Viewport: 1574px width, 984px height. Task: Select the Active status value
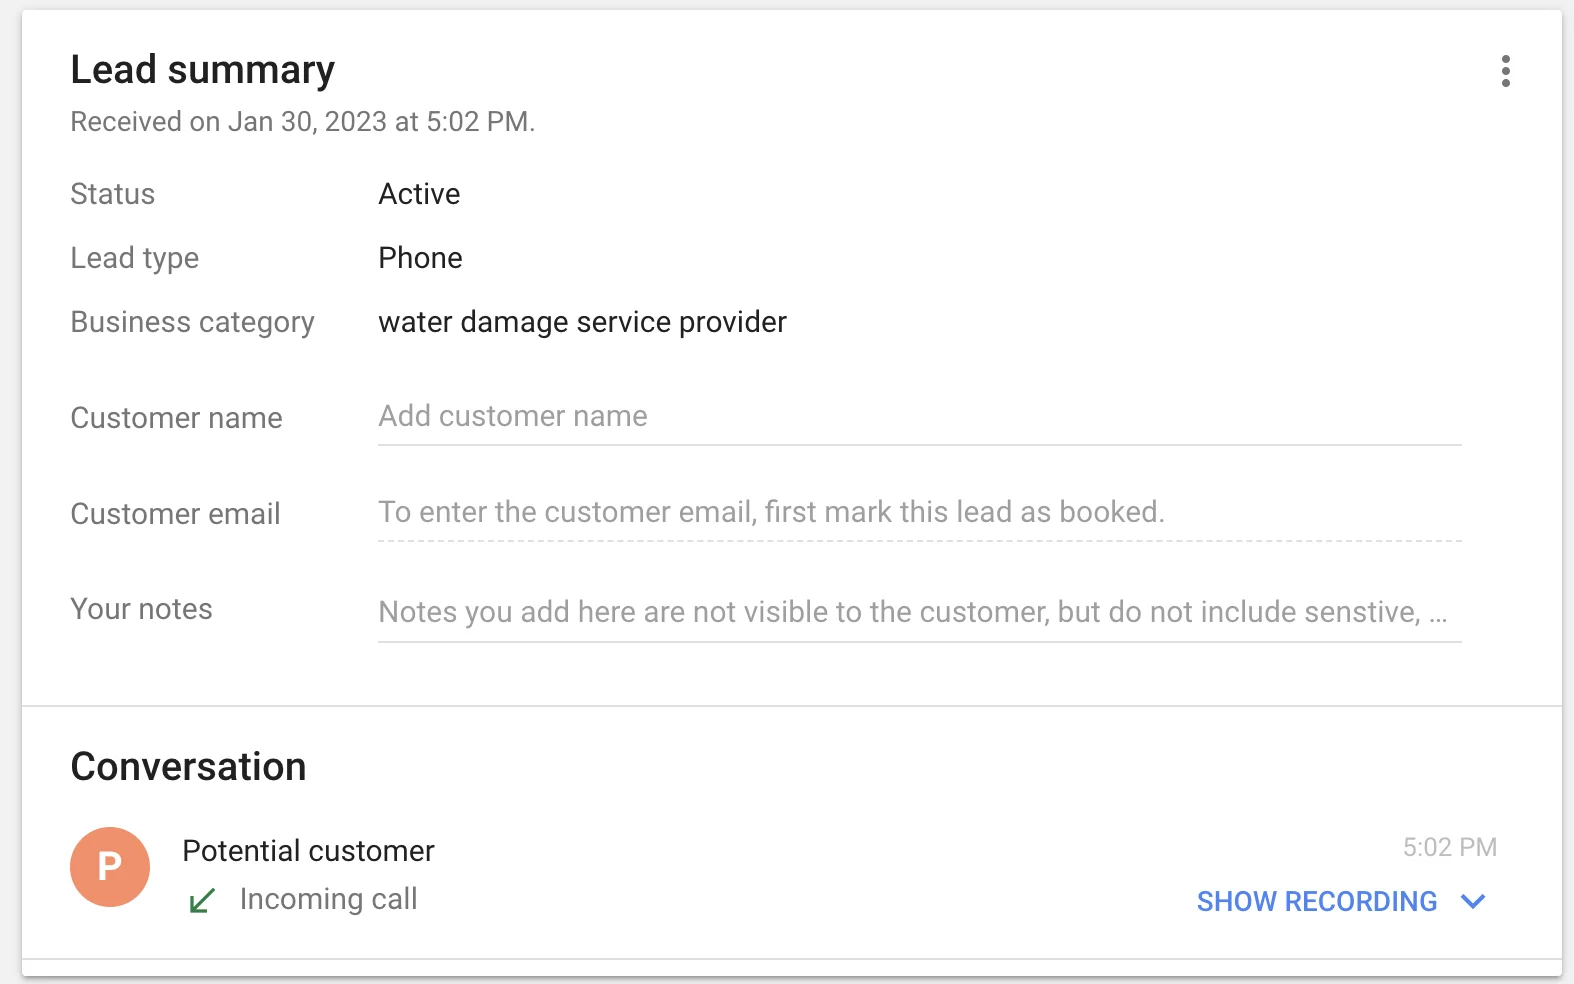point(419,194)
